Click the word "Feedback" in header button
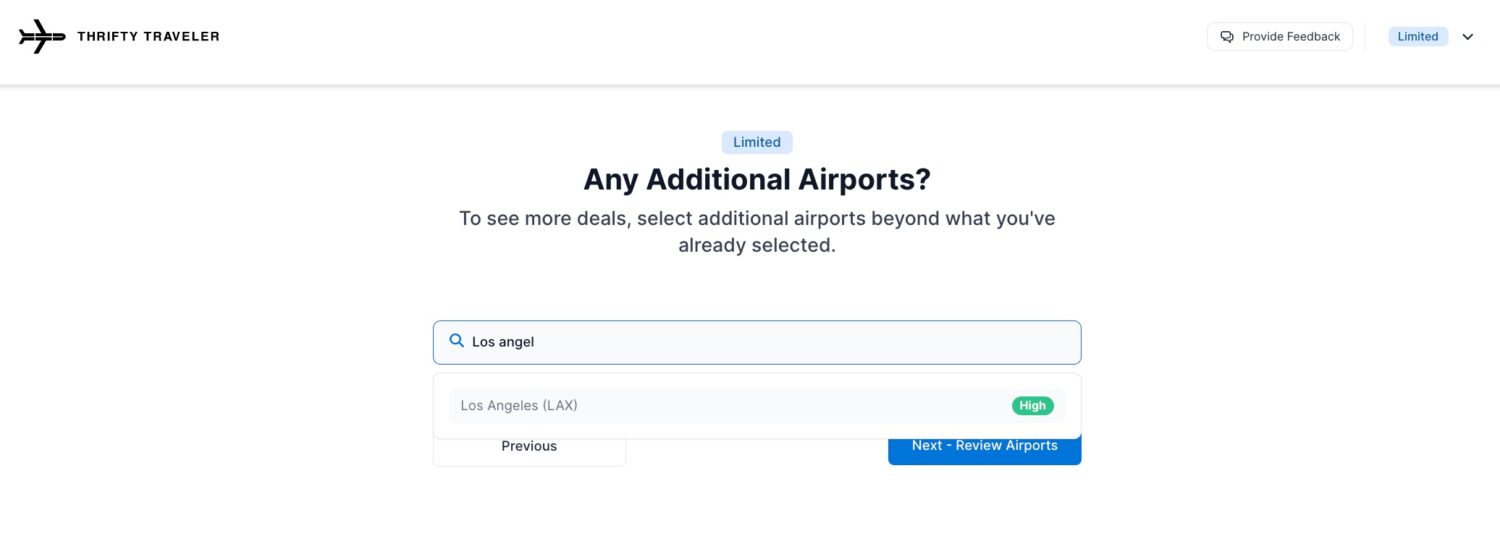 coord(1312,37)
